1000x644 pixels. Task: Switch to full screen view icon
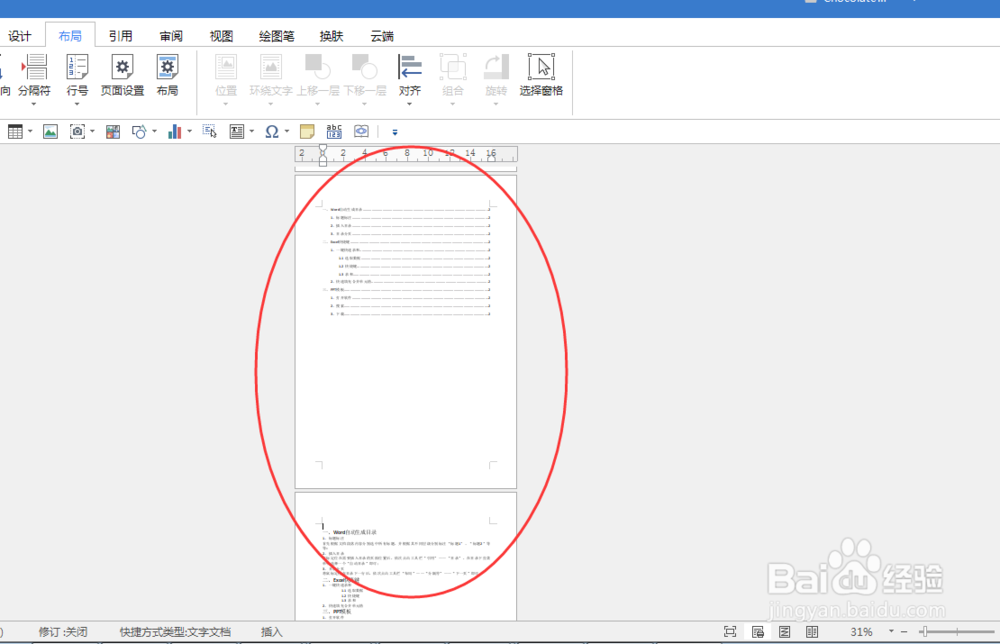point(730,632)
